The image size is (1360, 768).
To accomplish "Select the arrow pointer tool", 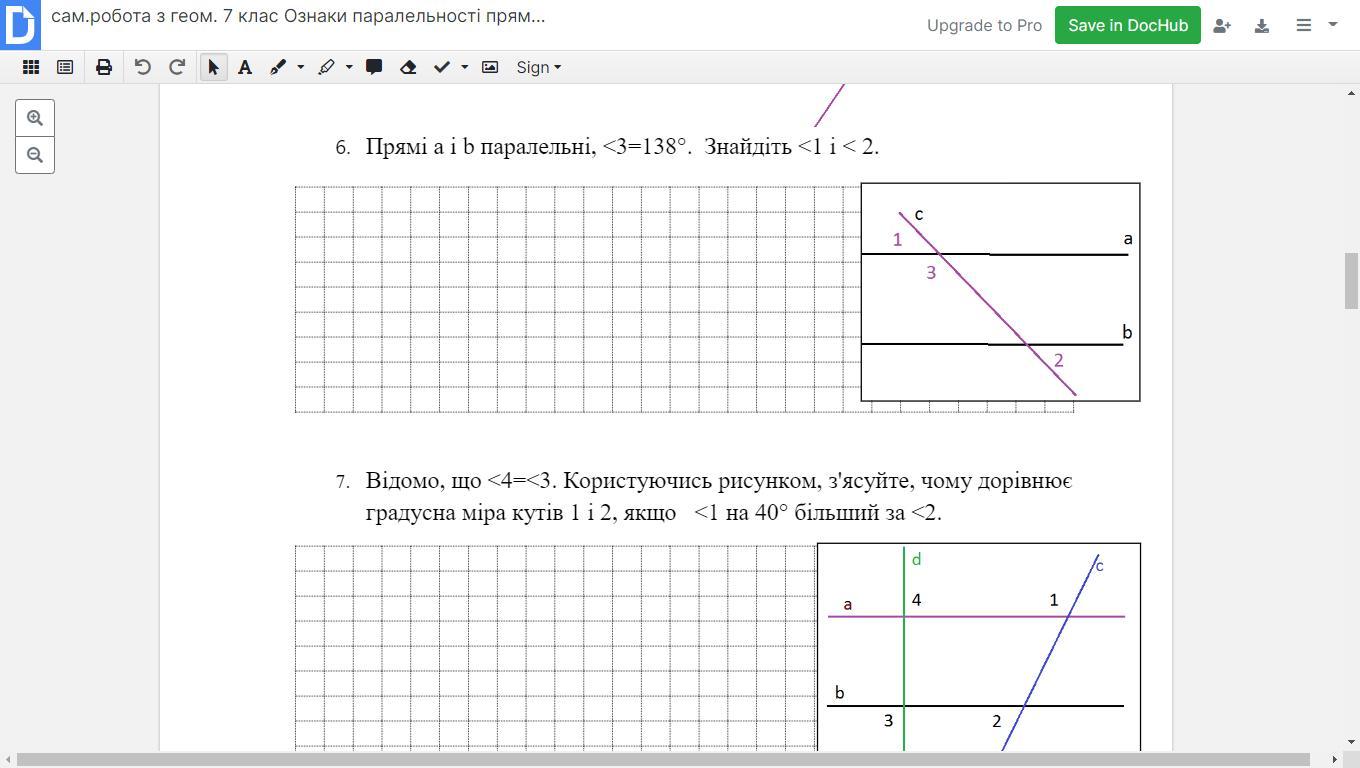I will click(x=213, y=67).
